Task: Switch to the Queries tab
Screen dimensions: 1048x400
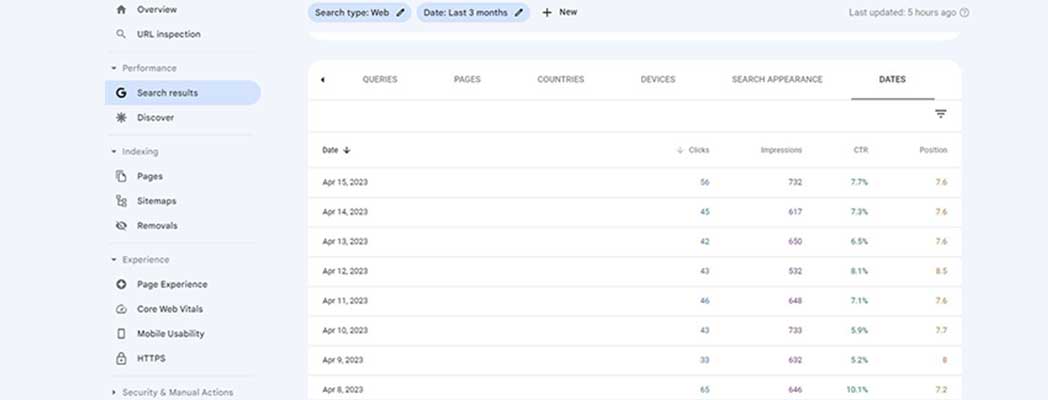Action: pos(379,80)
